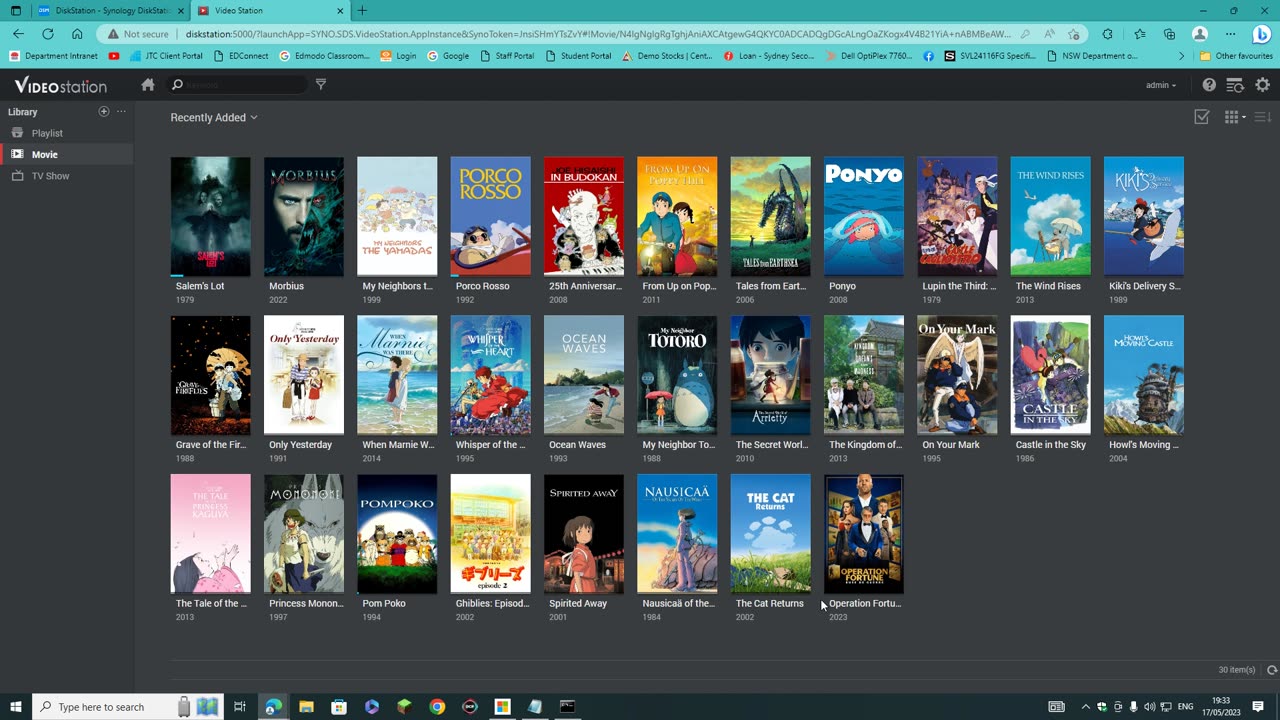Go to Video Station home icon
The image size is (1280, 720).
point(148,85)
